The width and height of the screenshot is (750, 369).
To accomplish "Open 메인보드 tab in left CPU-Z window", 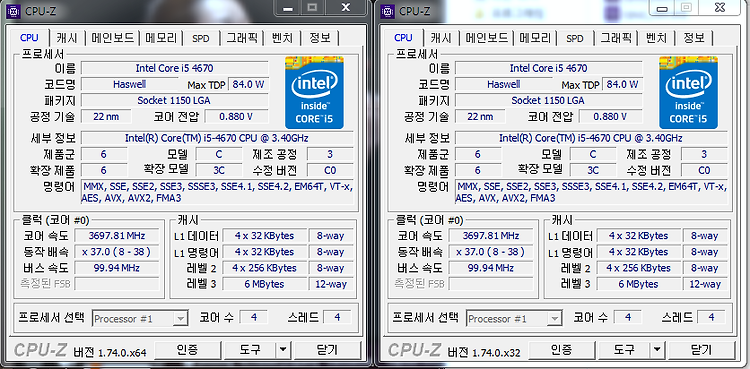I will (113, 38).
